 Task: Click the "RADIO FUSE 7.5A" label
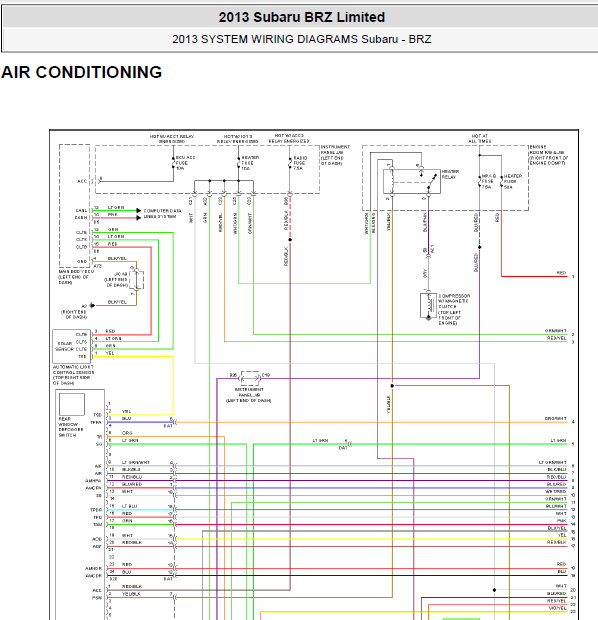coord(300,163)
